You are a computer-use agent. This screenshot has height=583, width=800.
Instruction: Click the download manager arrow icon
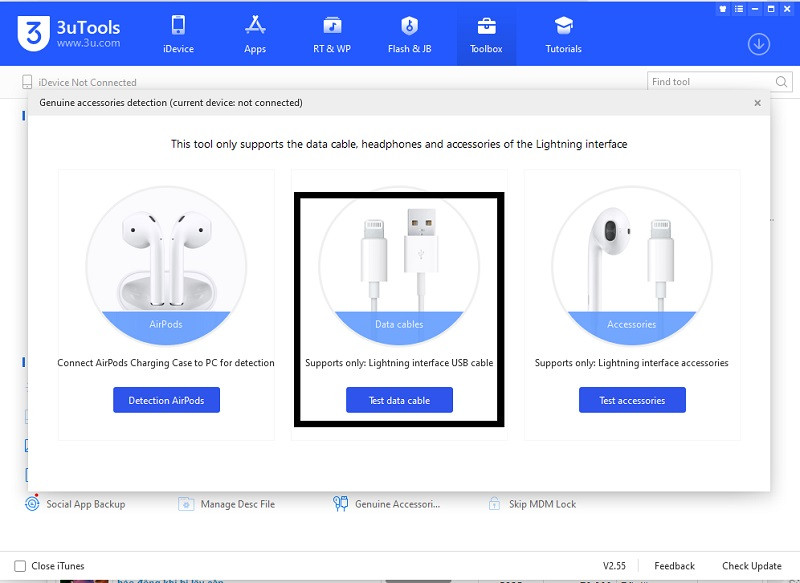pos(759,44)
